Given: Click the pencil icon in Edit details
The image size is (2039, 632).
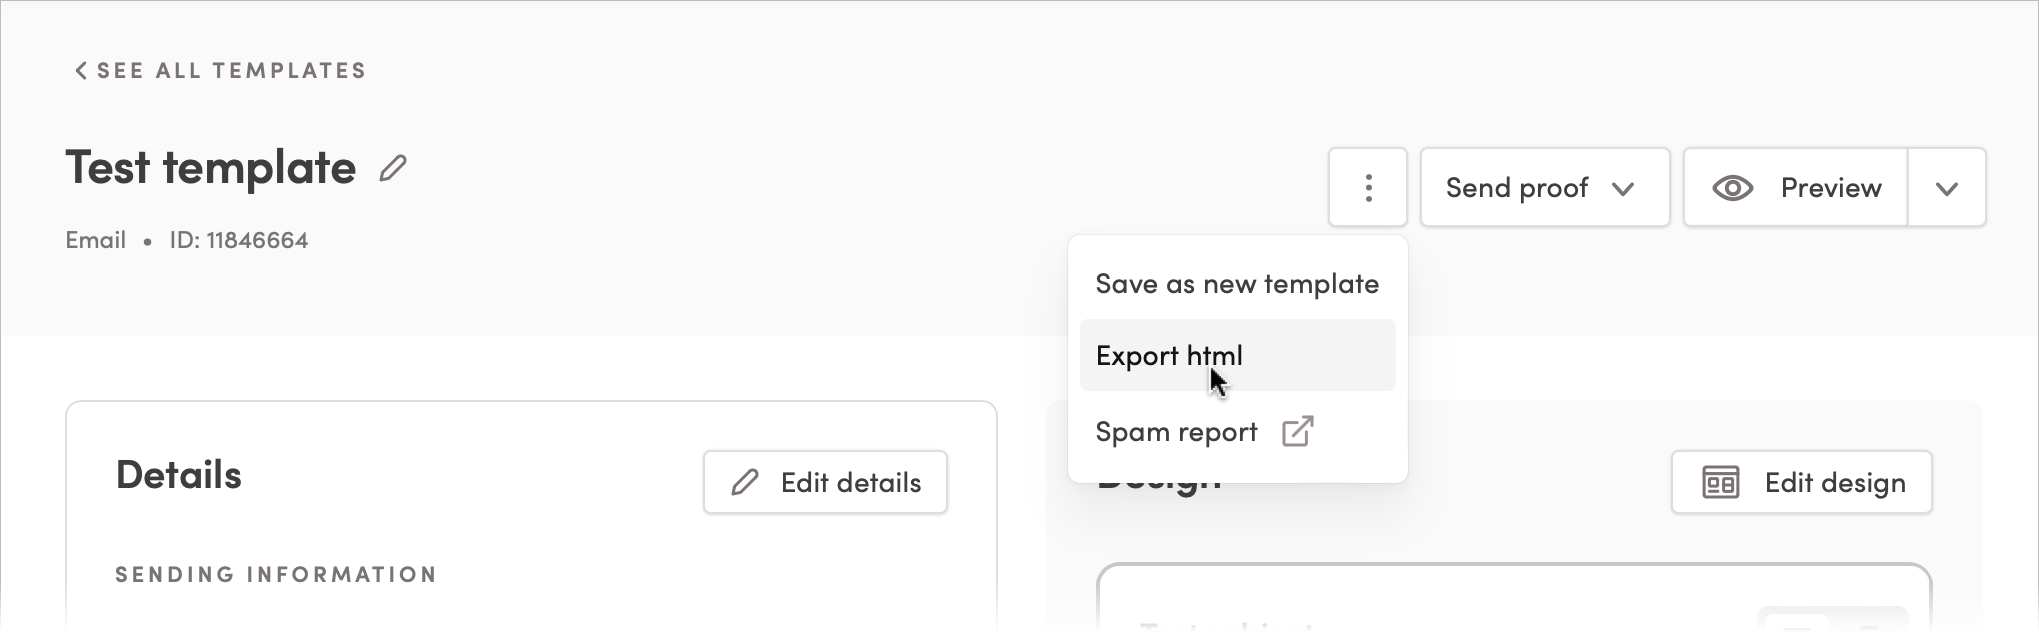Looking at the screenshot, I should click(744, 483).
